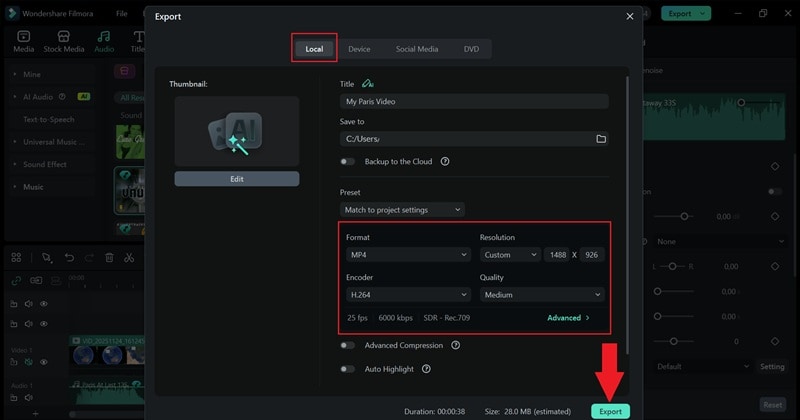The width and height of the screenshot is (800, 420).
Task: Open the Audio panel icon
Action: 104,41
